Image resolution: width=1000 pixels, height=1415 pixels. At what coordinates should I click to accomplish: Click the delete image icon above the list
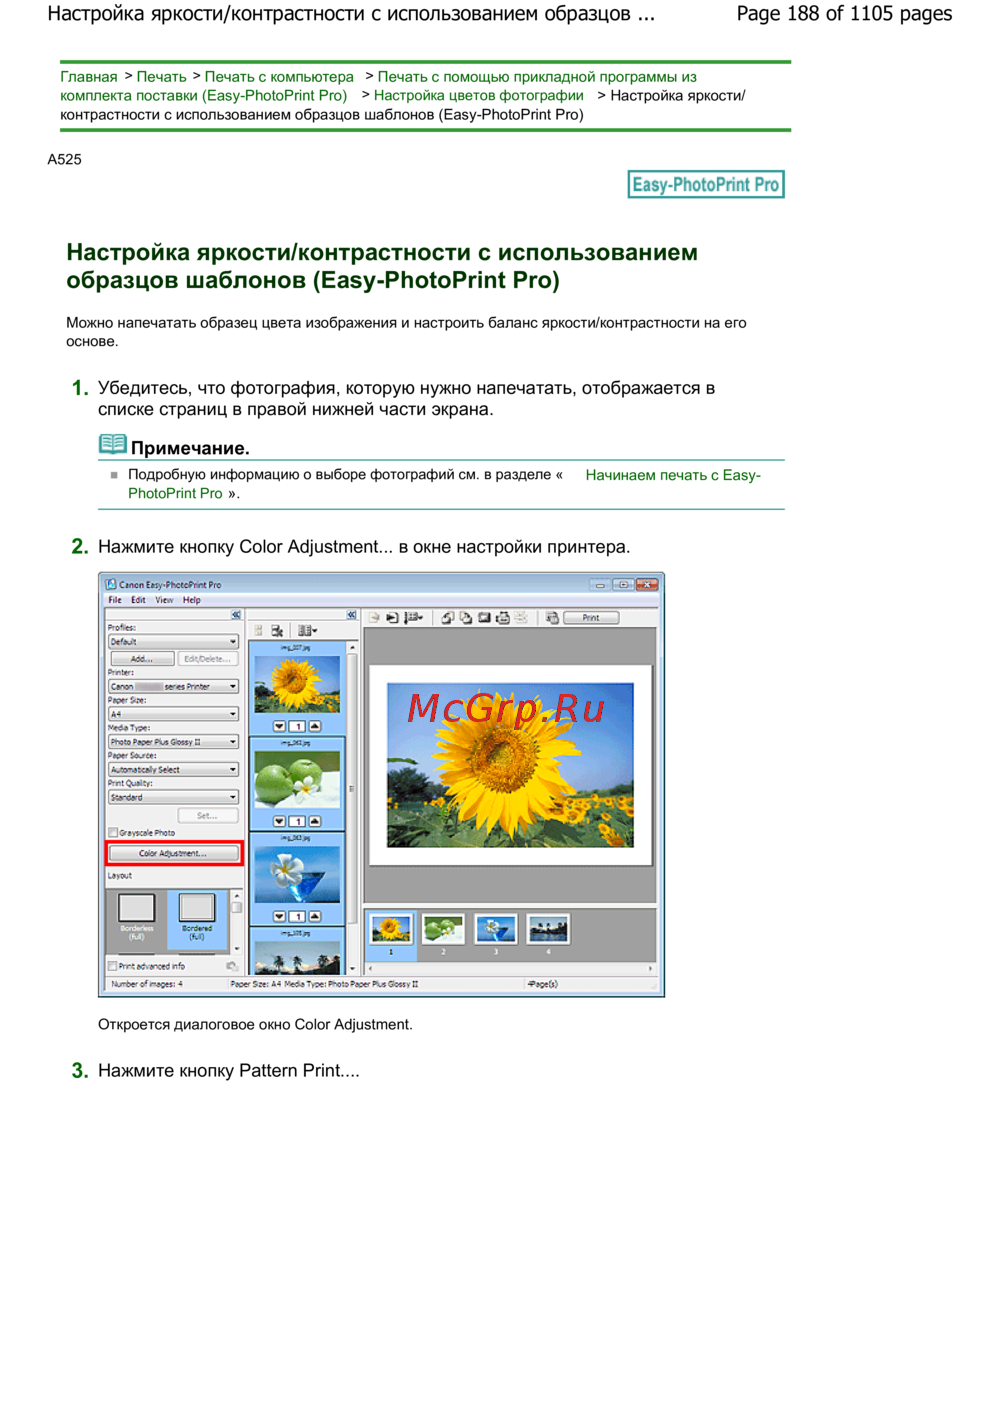tap(277, 631)
